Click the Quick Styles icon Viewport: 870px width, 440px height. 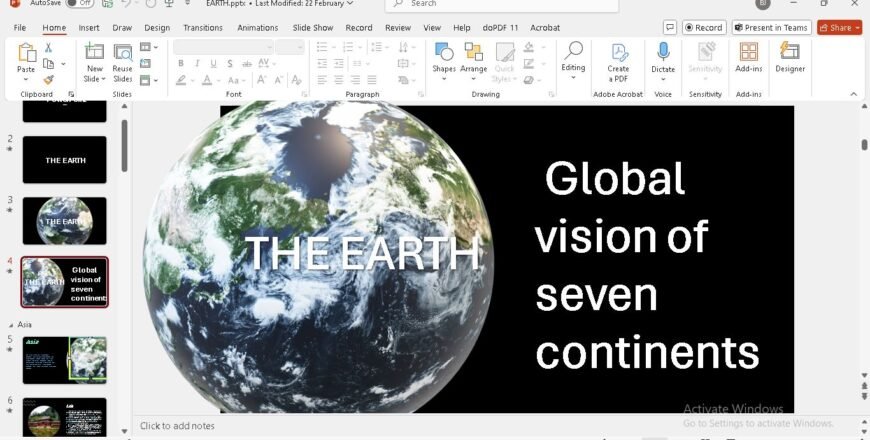(504, 53)
